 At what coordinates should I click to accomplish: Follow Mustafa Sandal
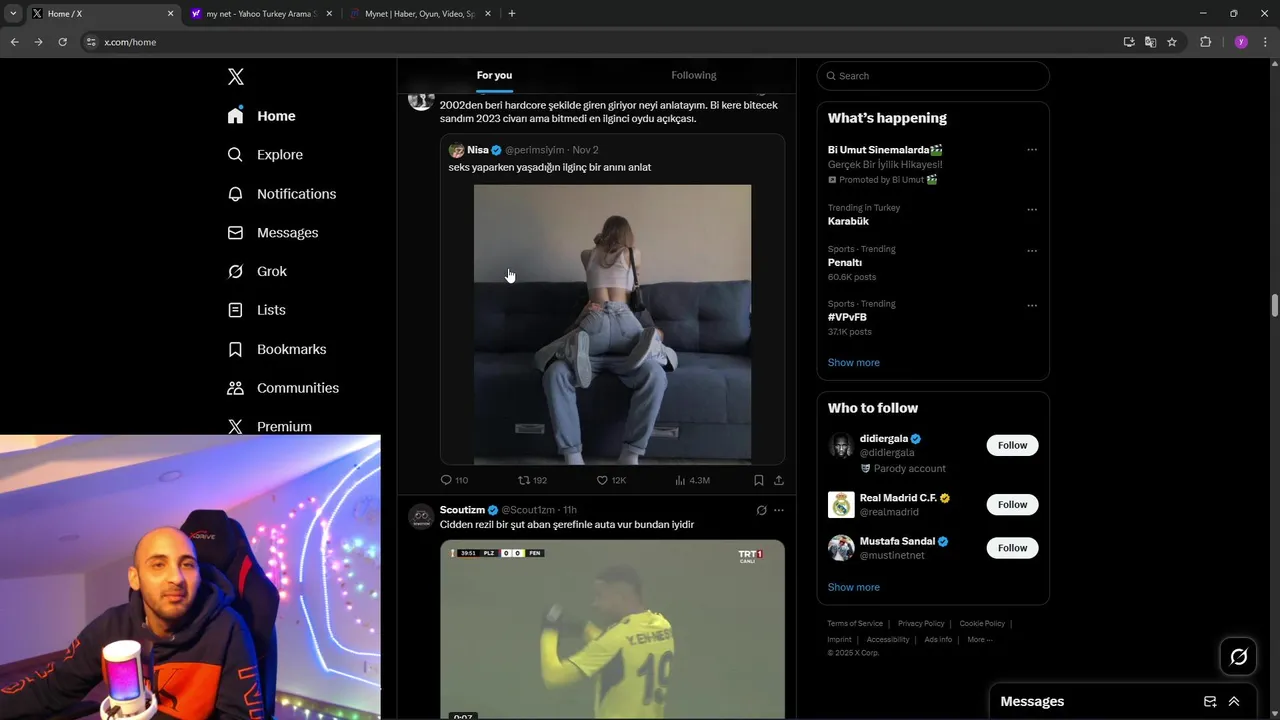(1012, 548)
